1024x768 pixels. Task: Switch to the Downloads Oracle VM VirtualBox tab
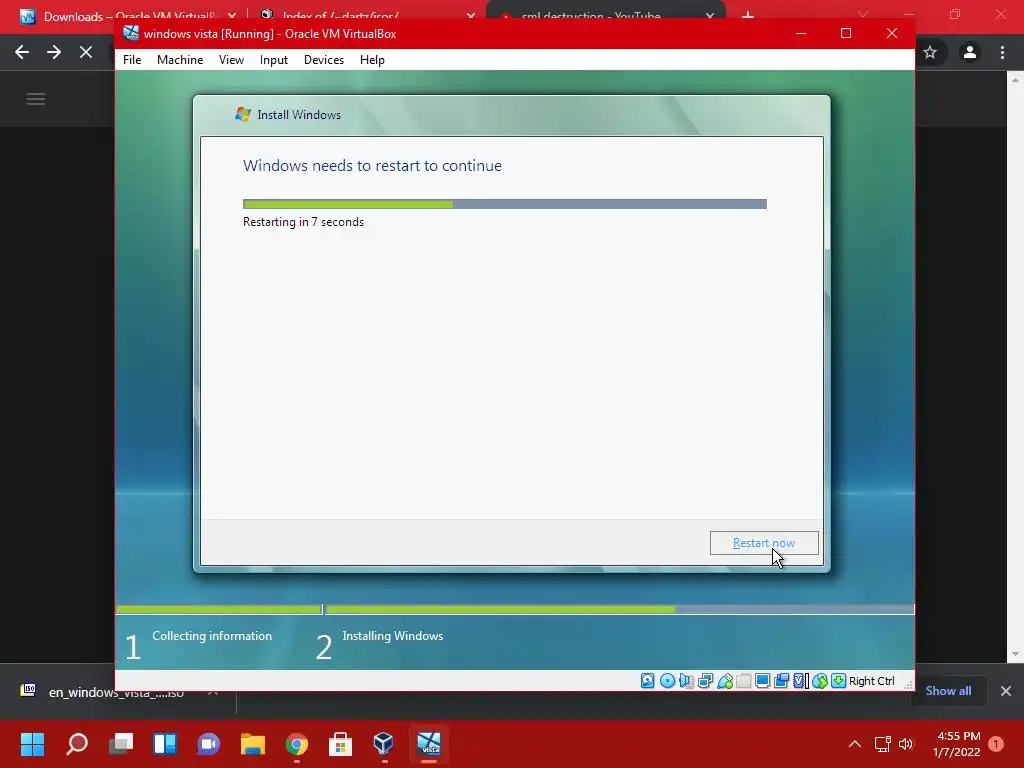point(127,16)
